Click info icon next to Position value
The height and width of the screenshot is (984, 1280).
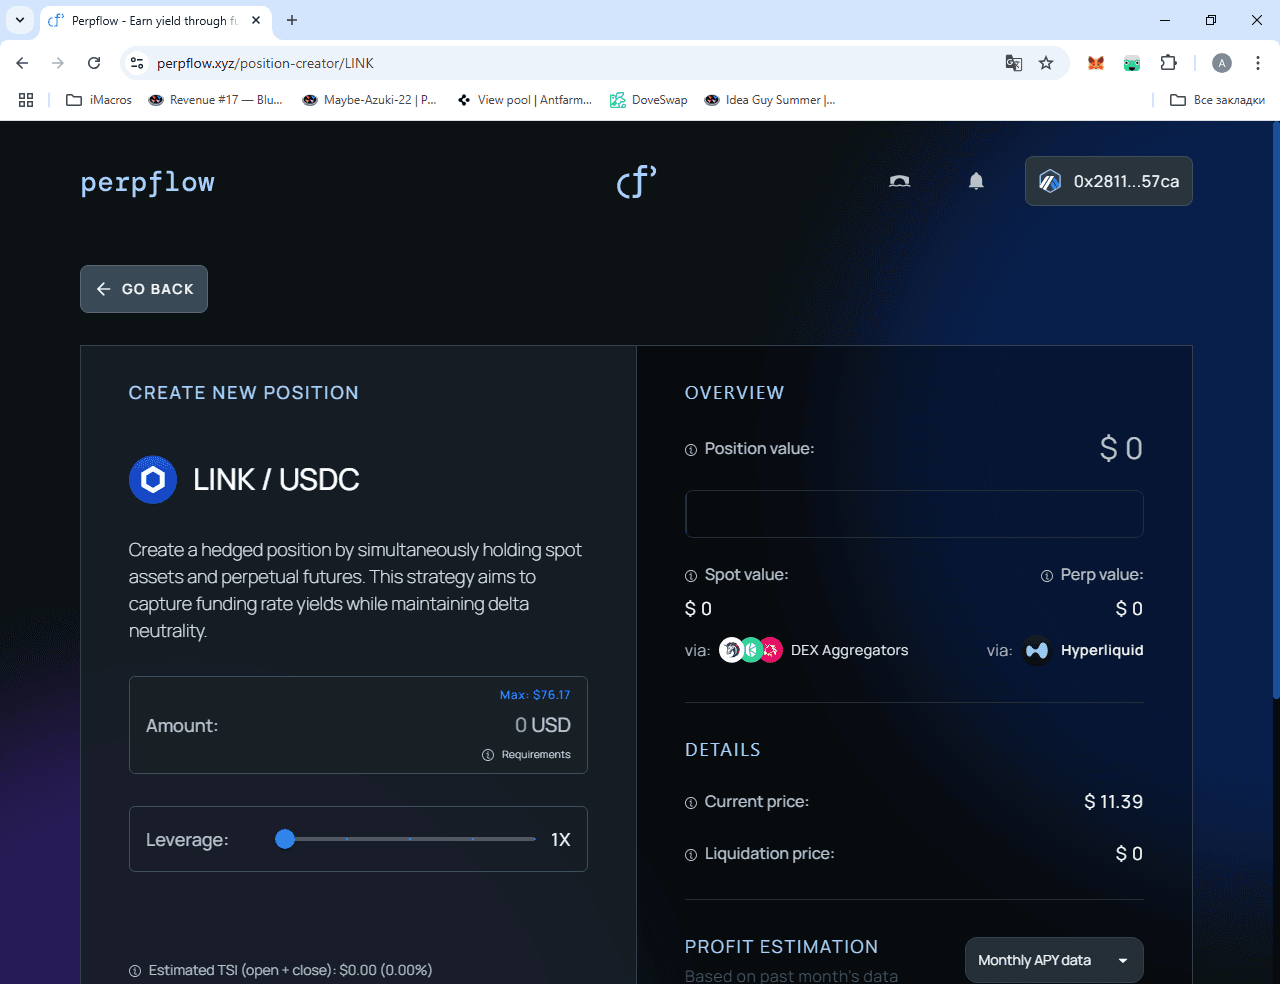(x=691, y=450)
